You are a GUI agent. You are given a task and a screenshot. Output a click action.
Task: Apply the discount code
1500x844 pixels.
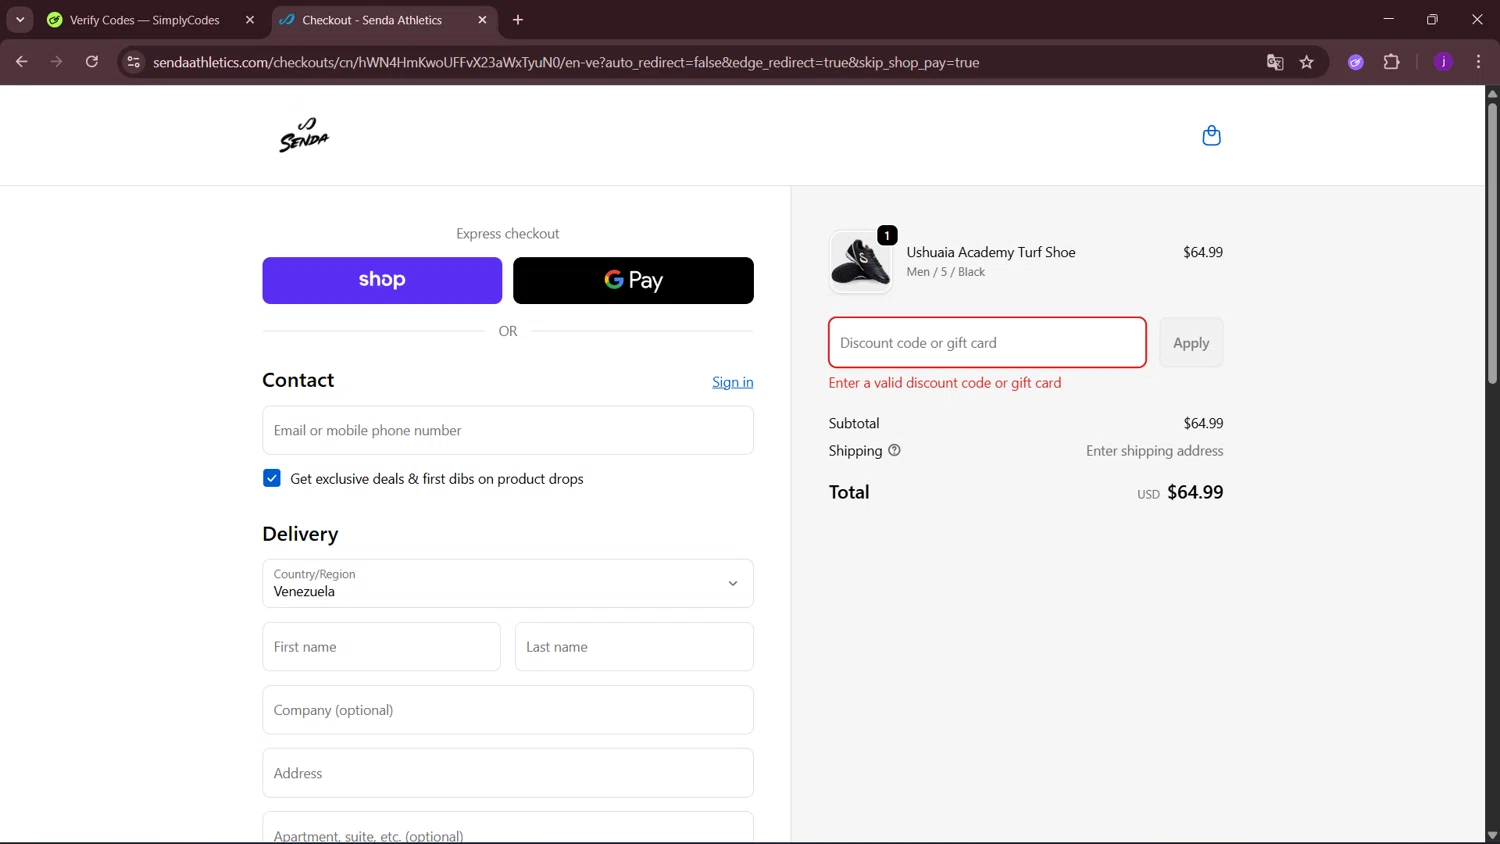click(x=1191, y=342)
